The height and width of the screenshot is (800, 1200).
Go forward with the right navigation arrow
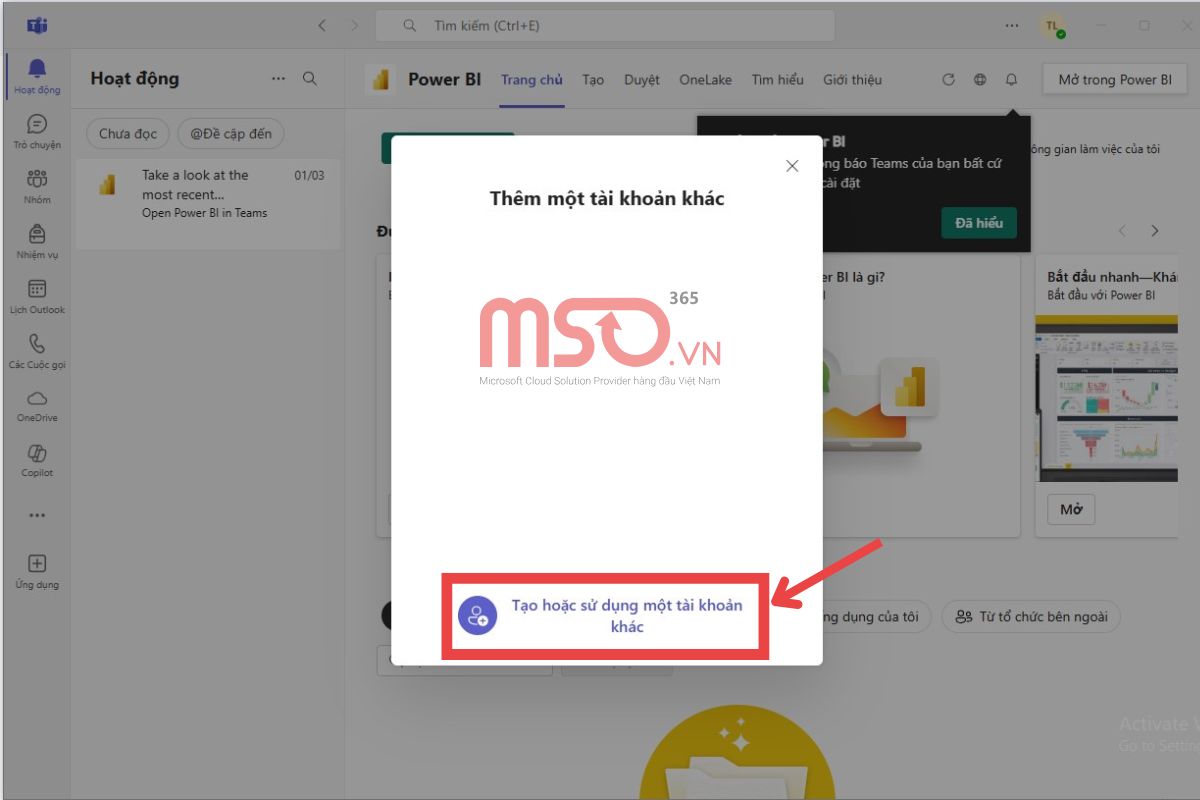(x=354, y=26)
